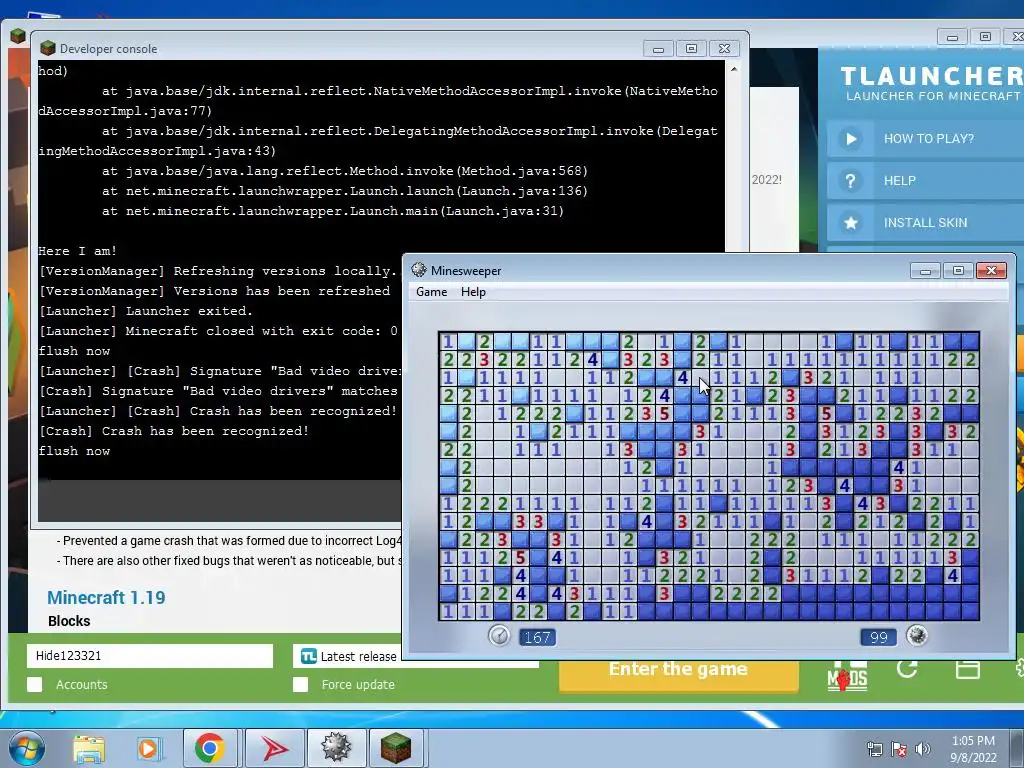Viewport: 1024px width, 768px height.
Task: Click the '[Launcher] Launcher exited.' console line
Action: pyautogui.click(x=146, y=311)
